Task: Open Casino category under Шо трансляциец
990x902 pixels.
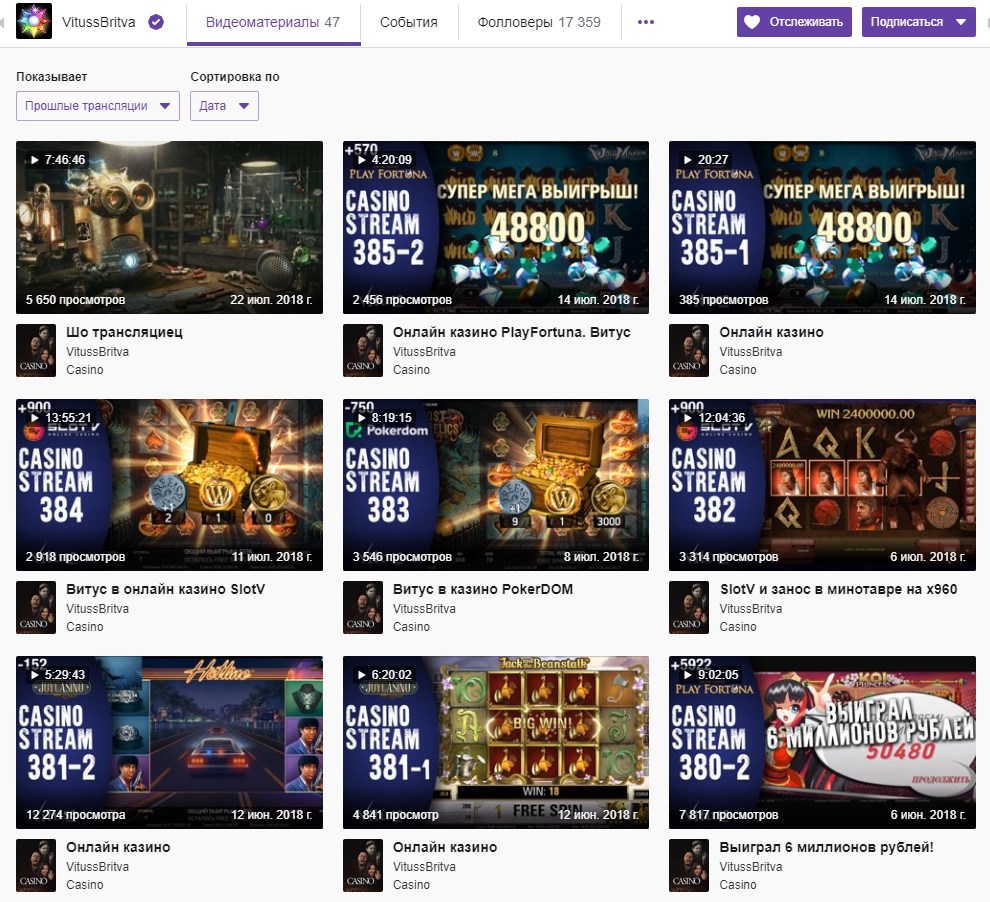Action: pyautogui.click(x=85, y=370)
